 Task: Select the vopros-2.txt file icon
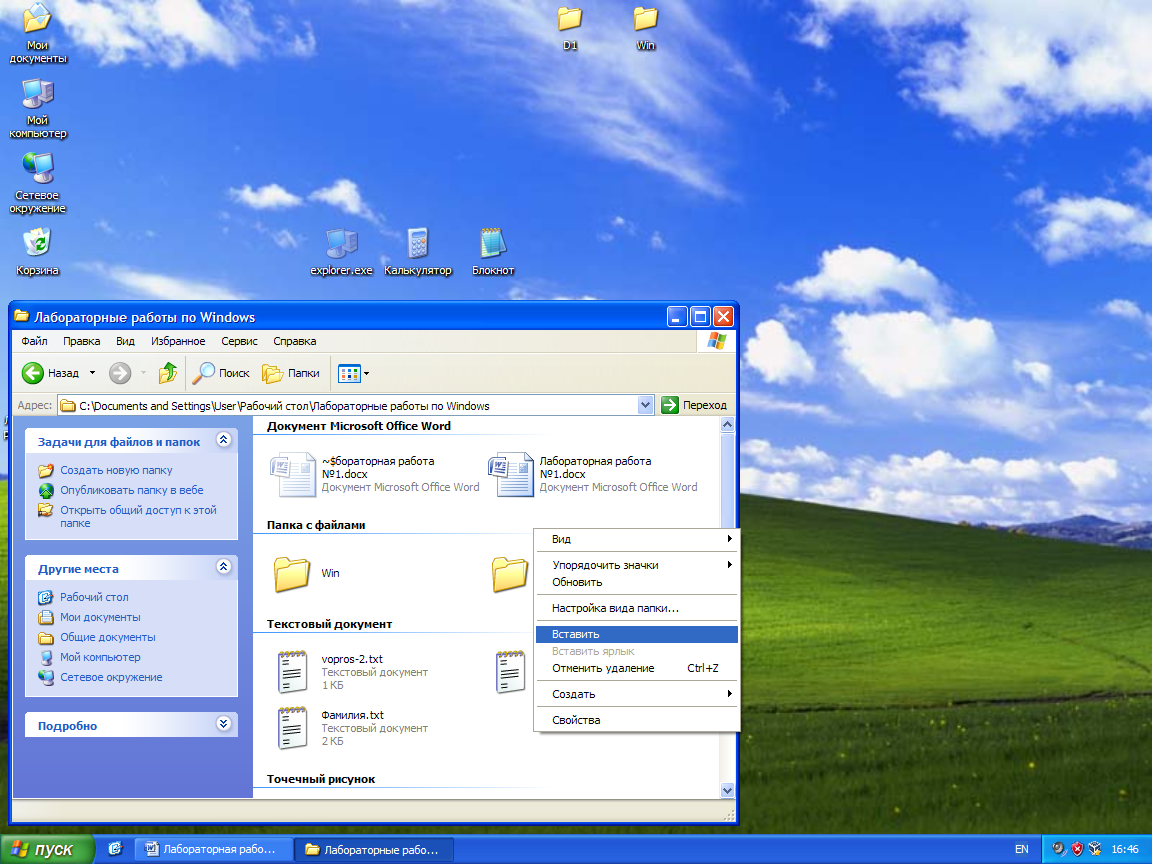[x=292, y=672]
